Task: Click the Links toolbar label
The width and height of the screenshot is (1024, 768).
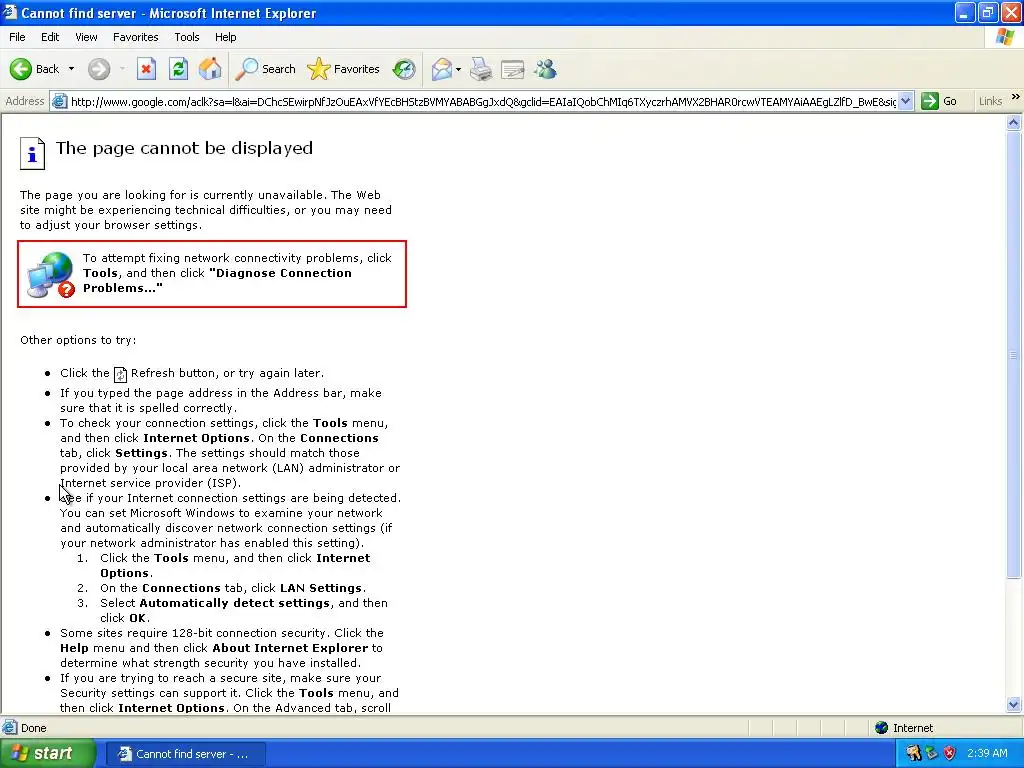Action: [990, 101]
